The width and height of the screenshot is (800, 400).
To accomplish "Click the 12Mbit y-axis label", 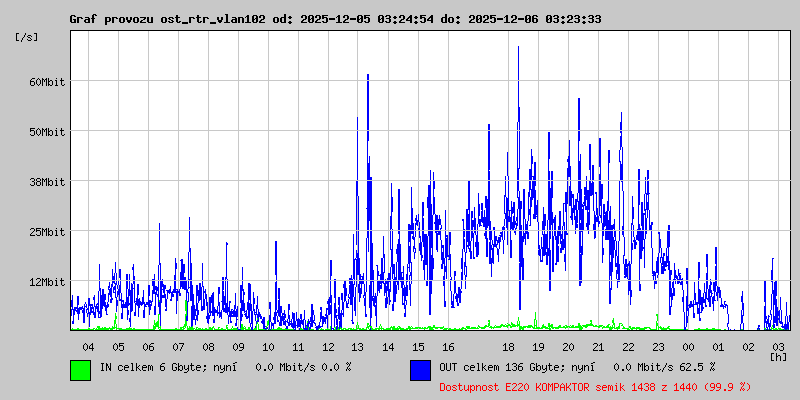I will (x=47, y=281).
